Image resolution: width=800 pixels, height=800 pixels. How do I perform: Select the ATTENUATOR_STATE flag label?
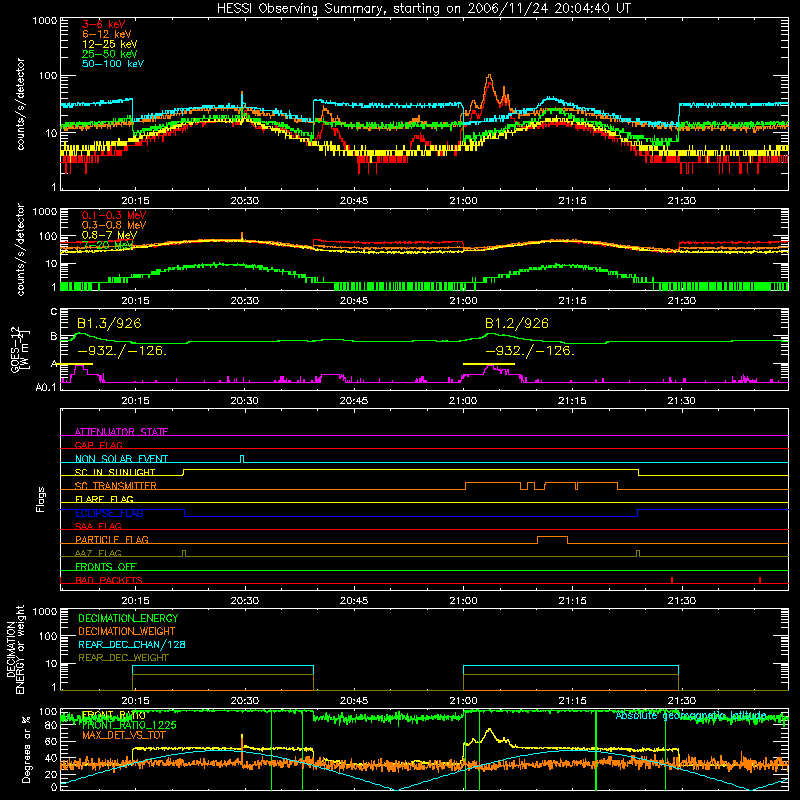coord(121,432)
